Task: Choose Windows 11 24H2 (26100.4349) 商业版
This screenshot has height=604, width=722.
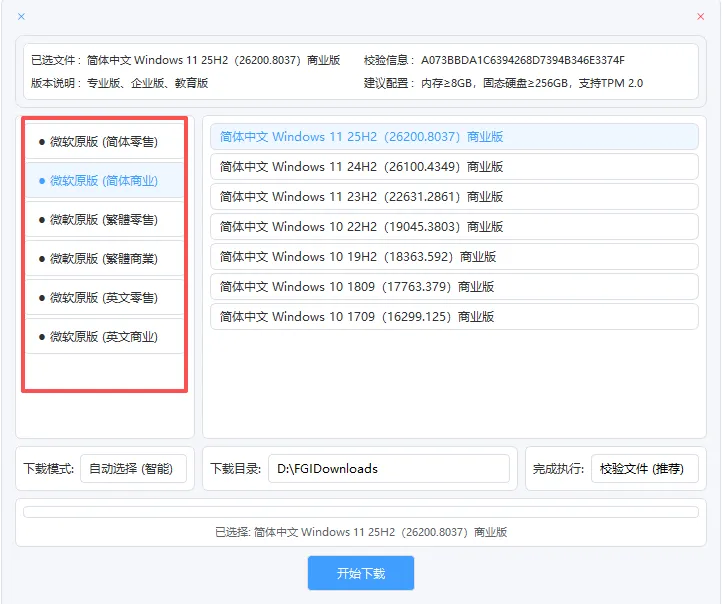Action: (x=454, y=167)
